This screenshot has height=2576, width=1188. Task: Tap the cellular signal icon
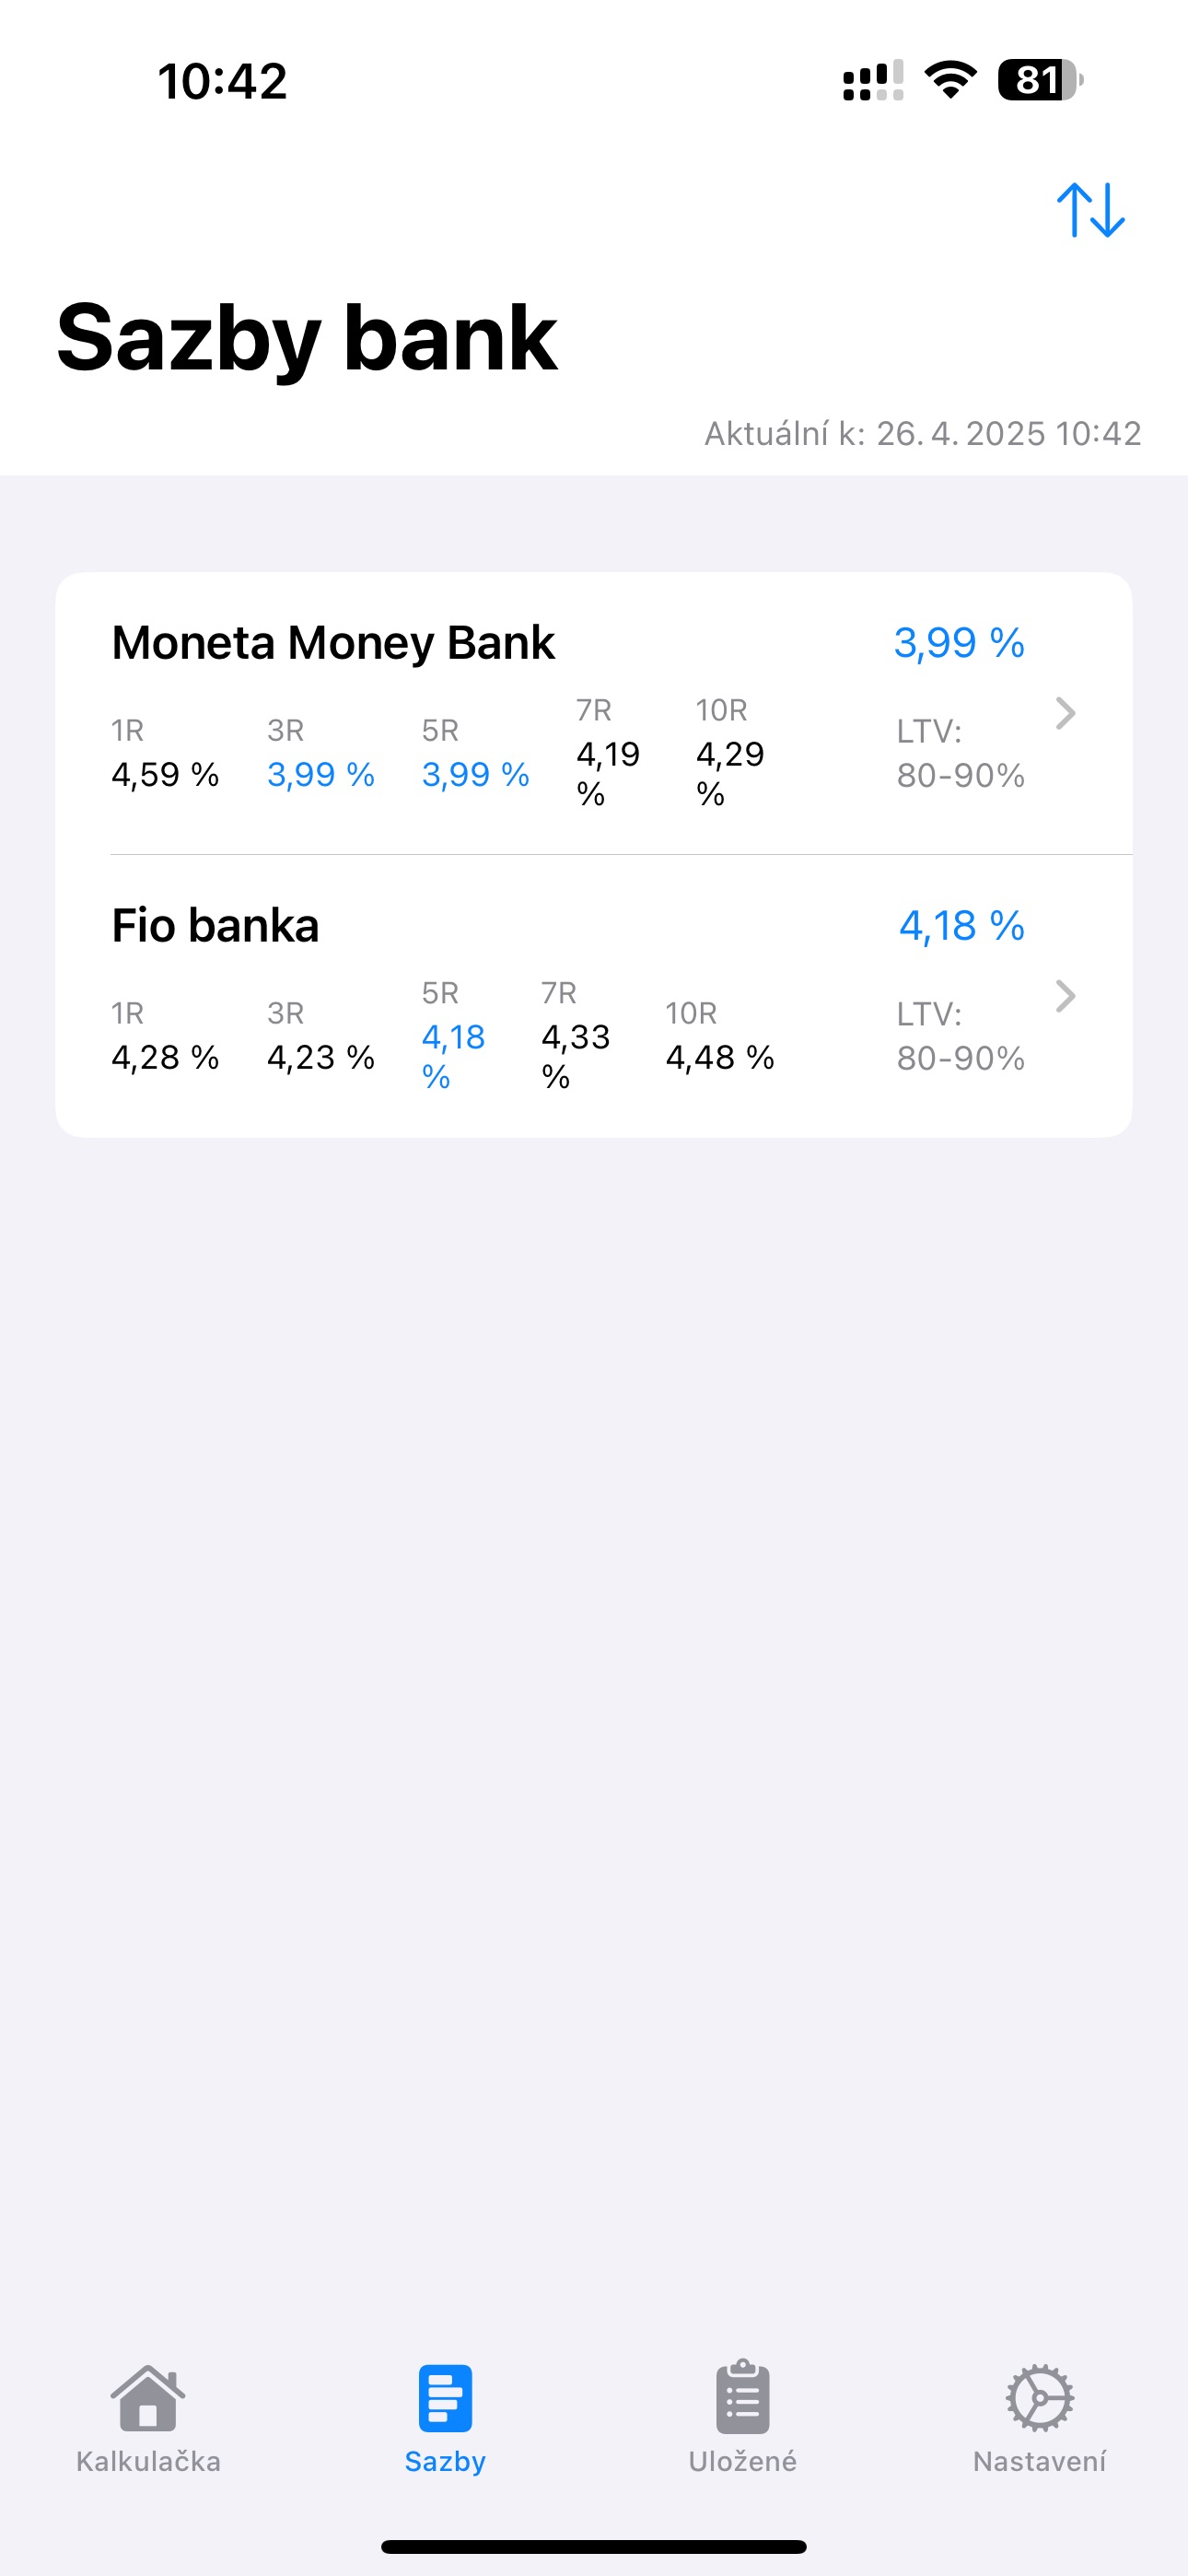(873, 80)
